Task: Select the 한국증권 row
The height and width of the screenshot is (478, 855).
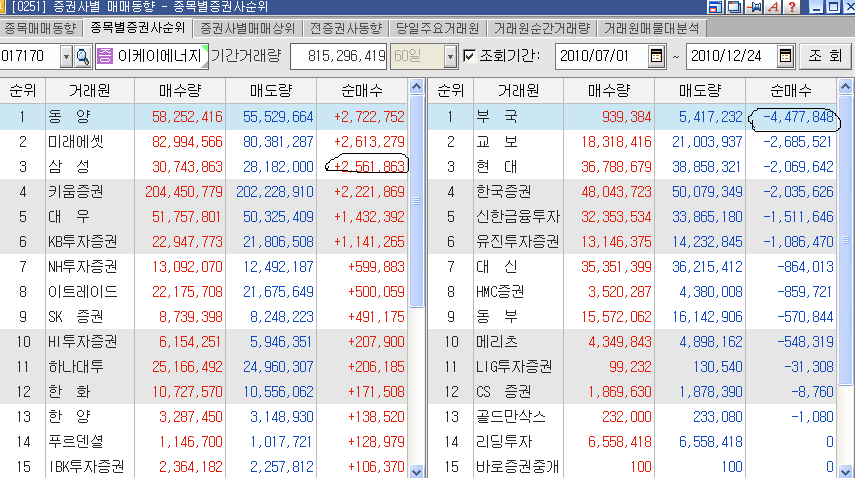Action: pos(632,192)
